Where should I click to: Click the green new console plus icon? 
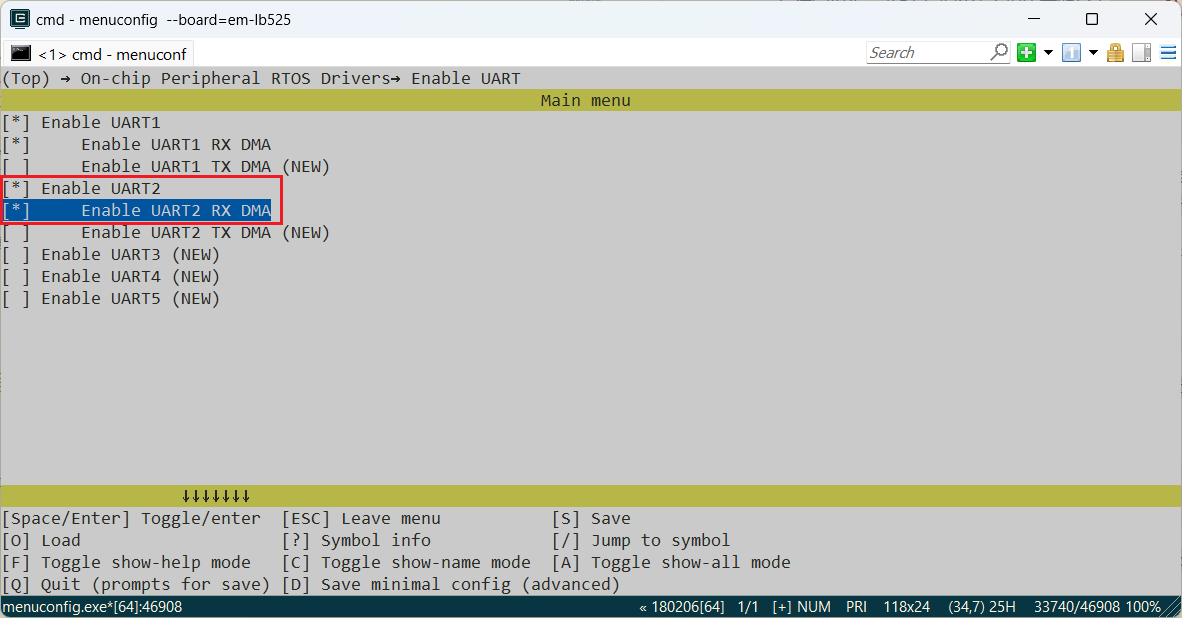1026,53
